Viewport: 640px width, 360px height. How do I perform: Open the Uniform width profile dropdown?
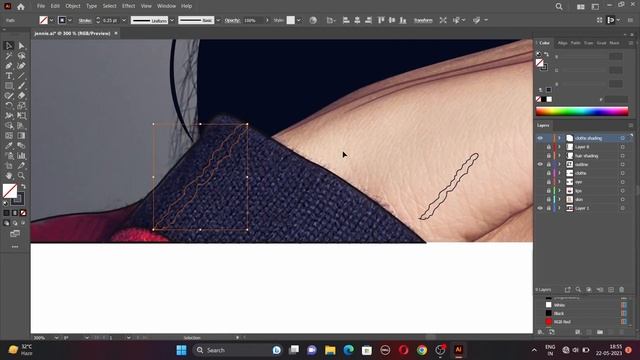(x=172, y=20)
